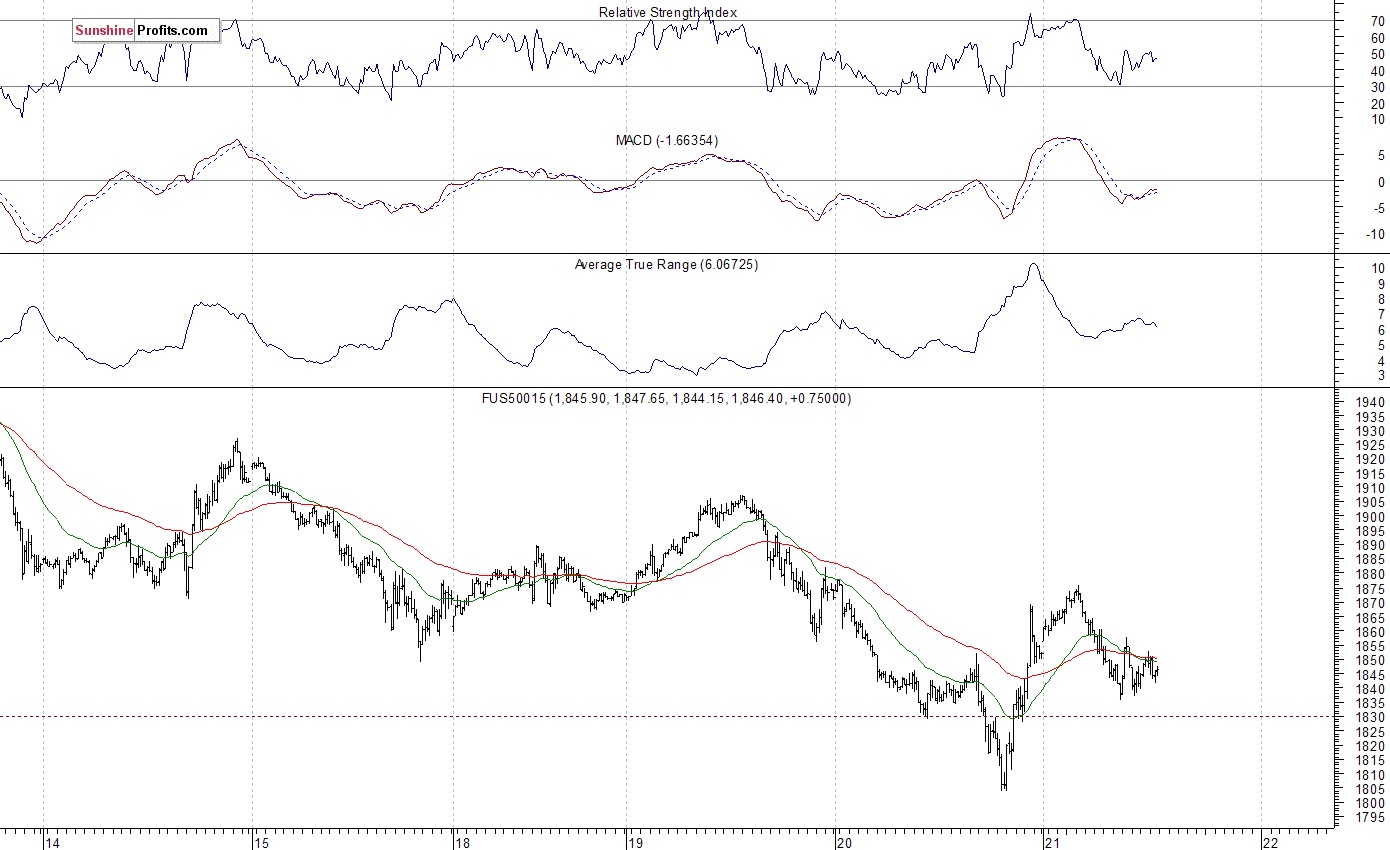Click date marker 20 on time axis
This screenshot has height=850, width=1390.
[843, 841]
